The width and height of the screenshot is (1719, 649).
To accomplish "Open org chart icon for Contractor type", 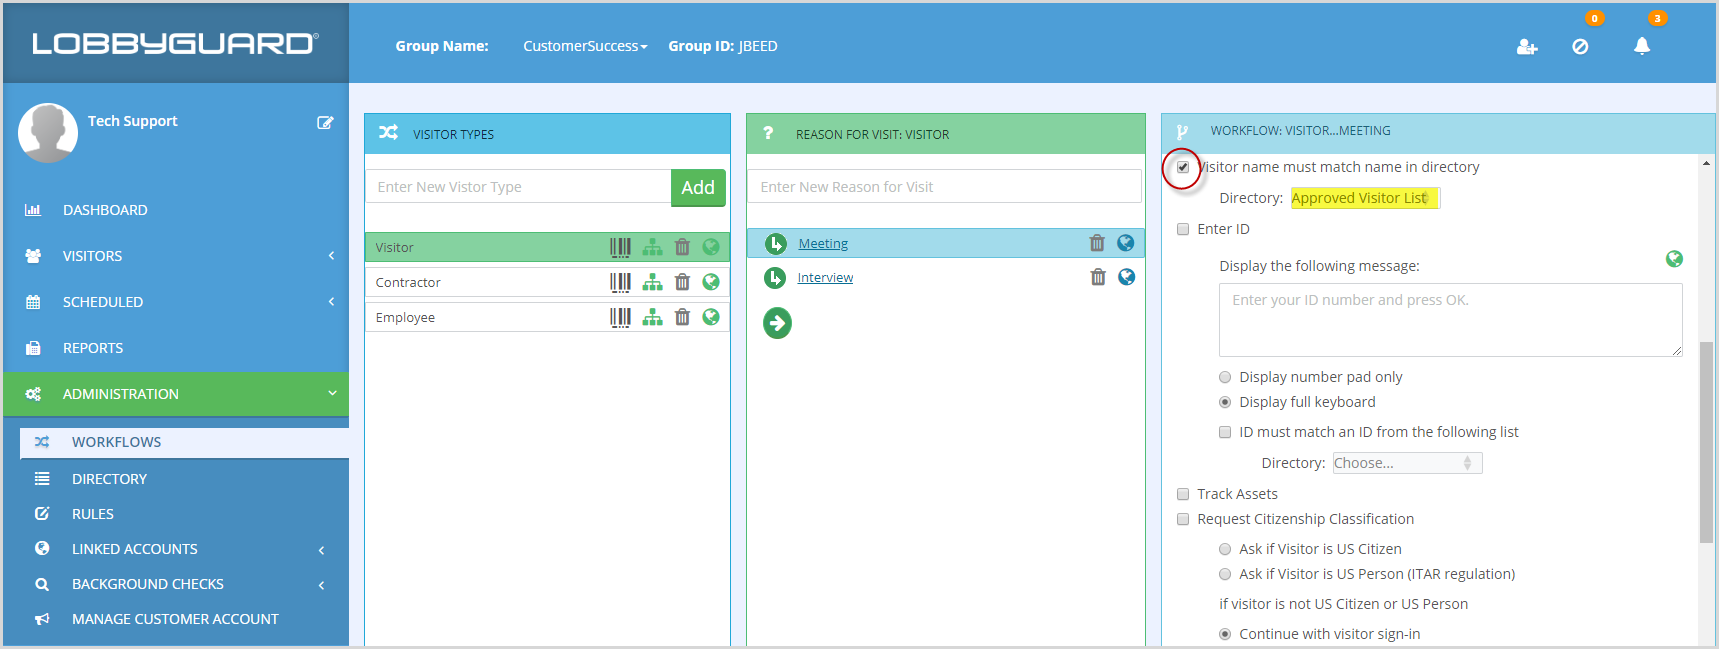I will tap(652, 282).
